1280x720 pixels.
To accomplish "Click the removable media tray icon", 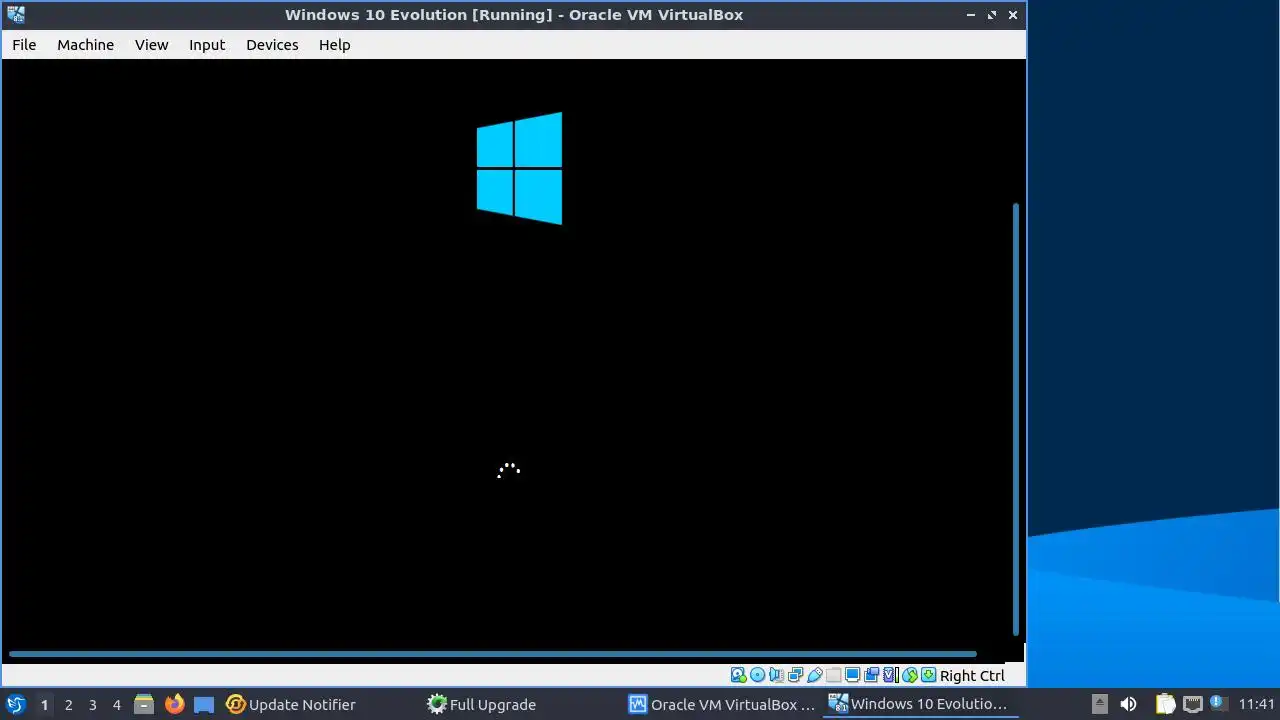I will pyautogui.click(x=1099, y=704).
